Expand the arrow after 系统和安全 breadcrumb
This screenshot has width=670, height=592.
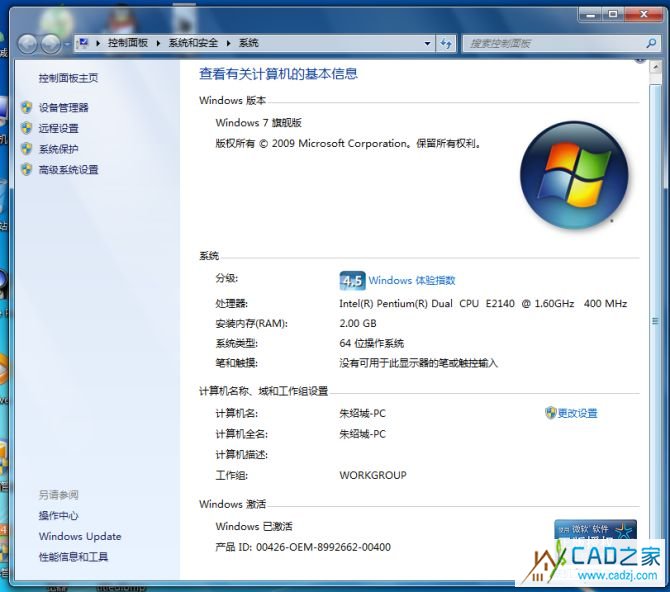(x=229, y=43)
